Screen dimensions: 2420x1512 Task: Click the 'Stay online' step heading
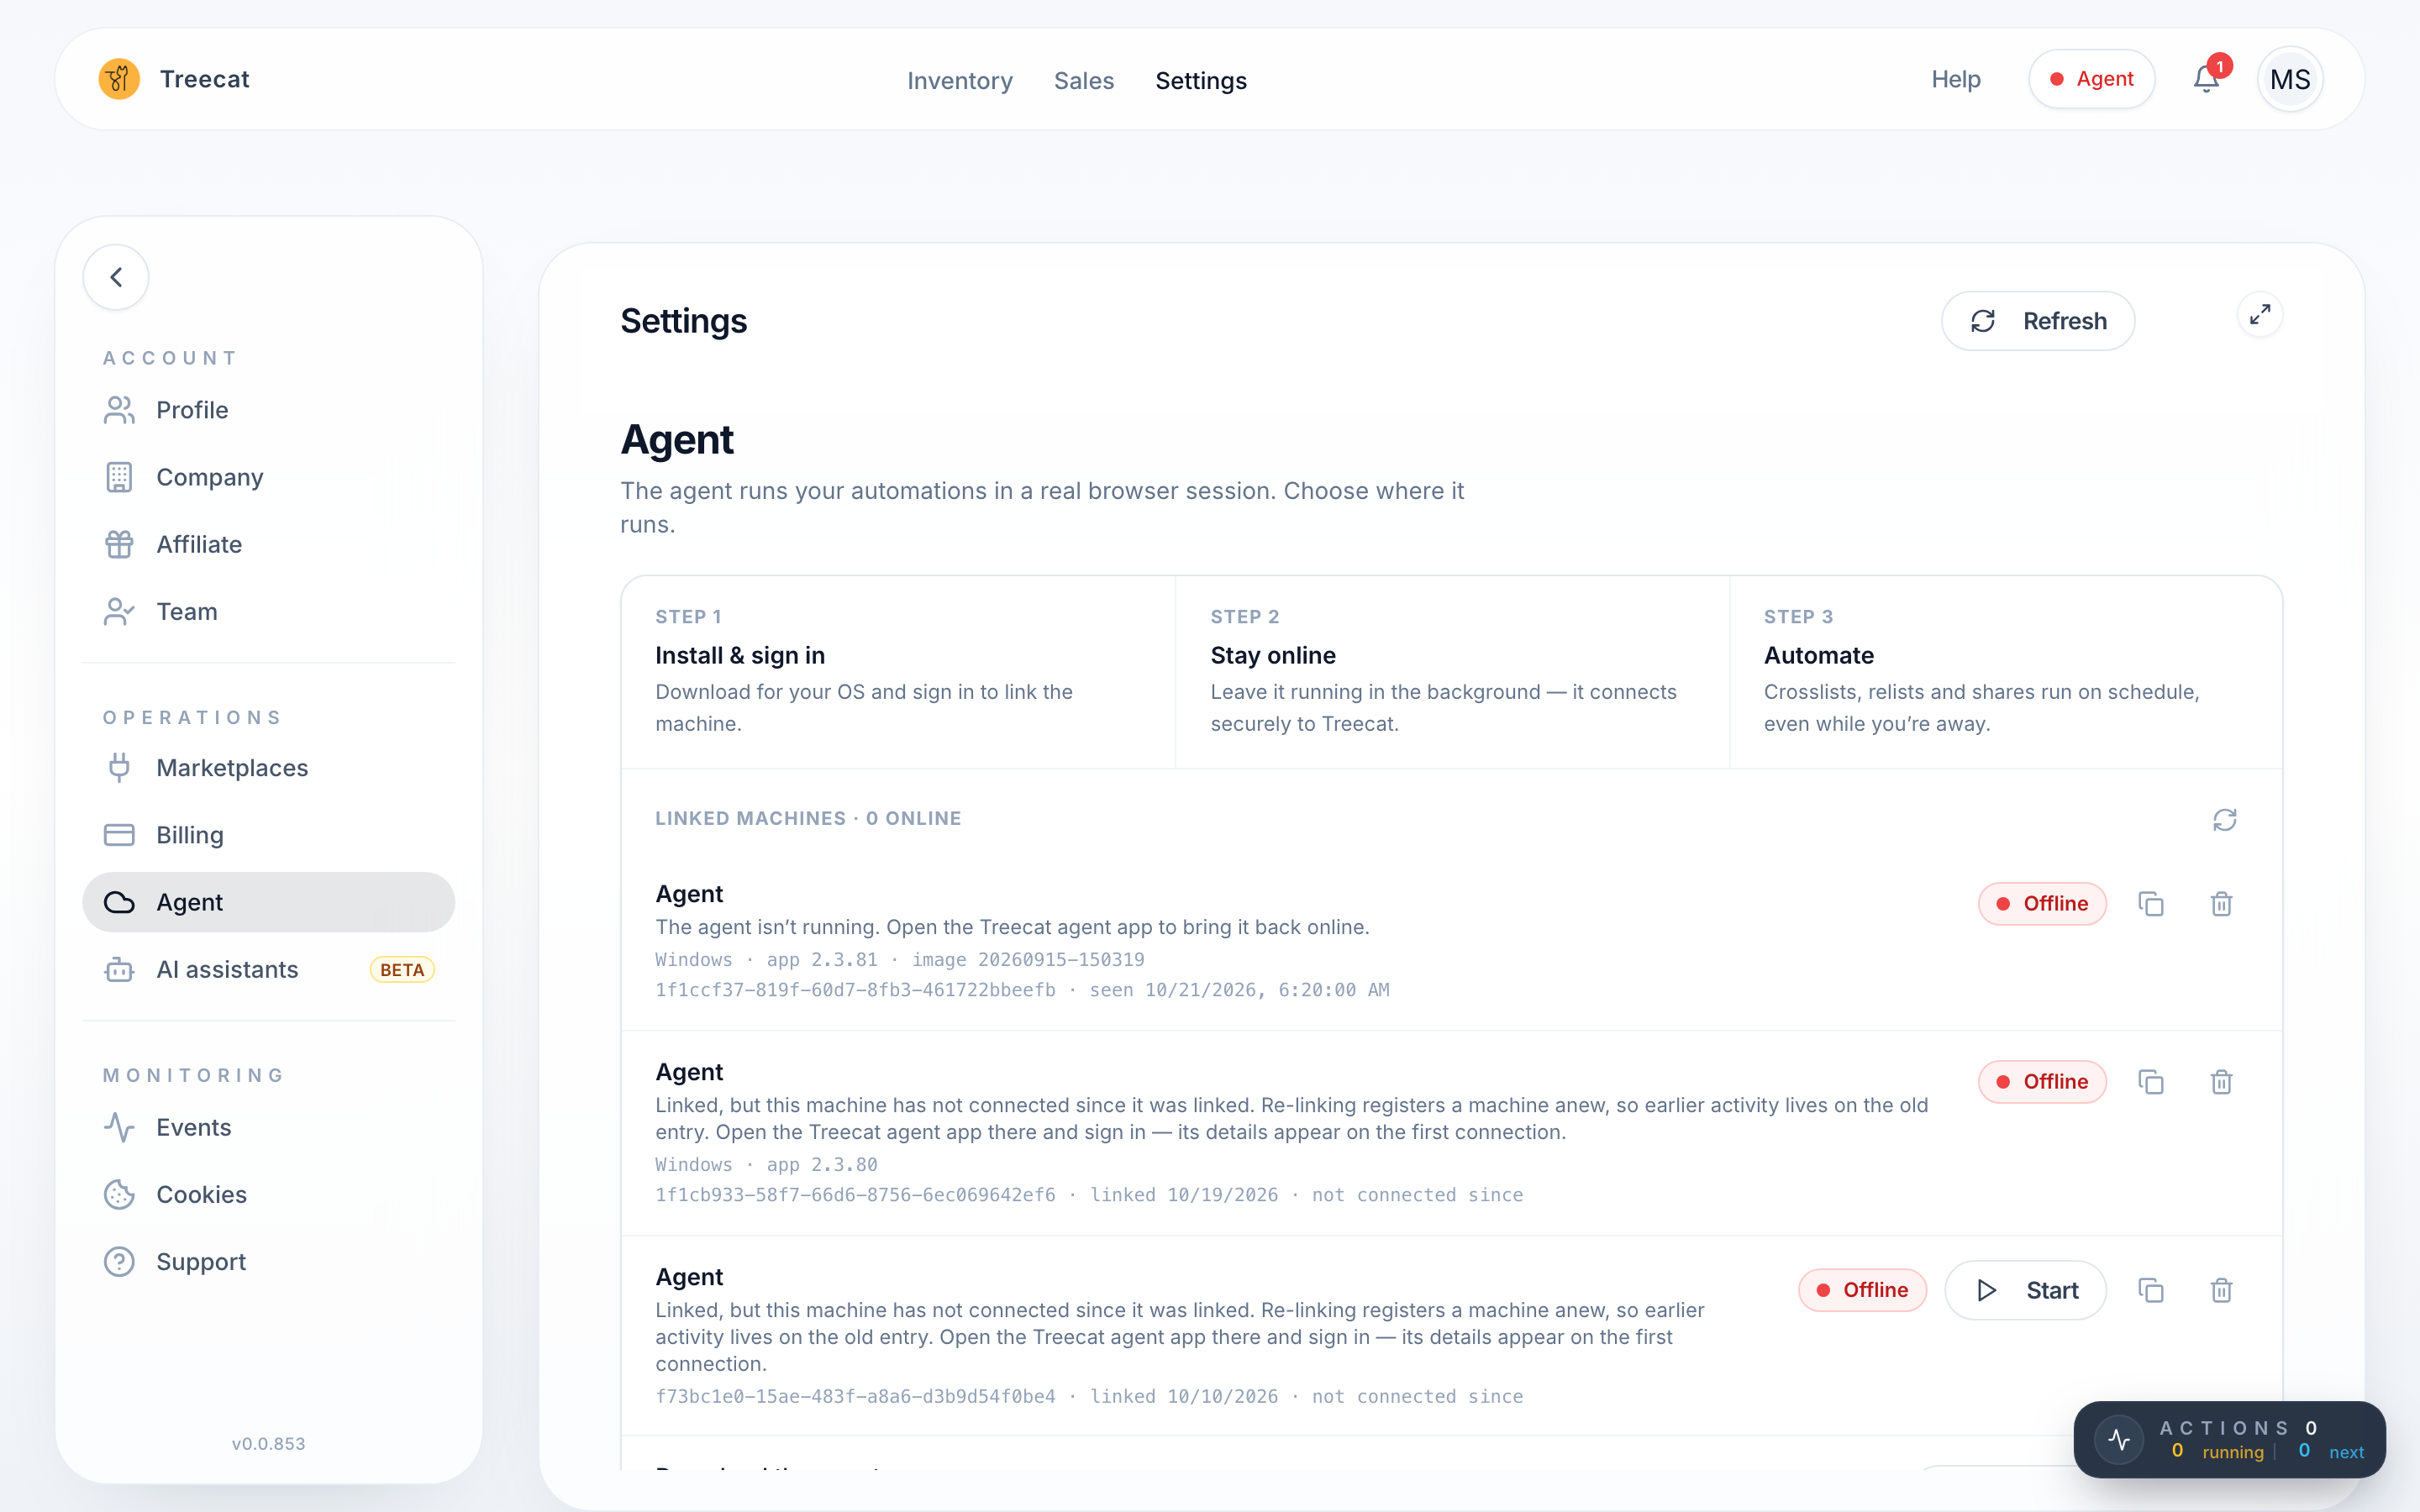[1273, 655]
